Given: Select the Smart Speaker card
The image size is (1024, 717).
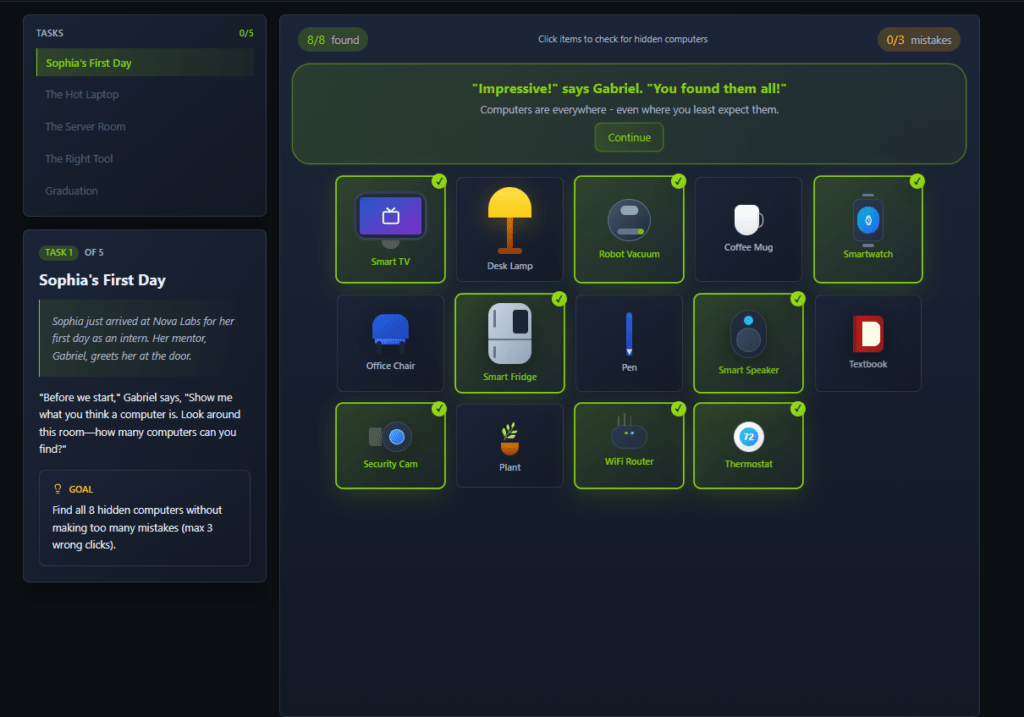Looking at the screenshot, I should coord(748,343).
